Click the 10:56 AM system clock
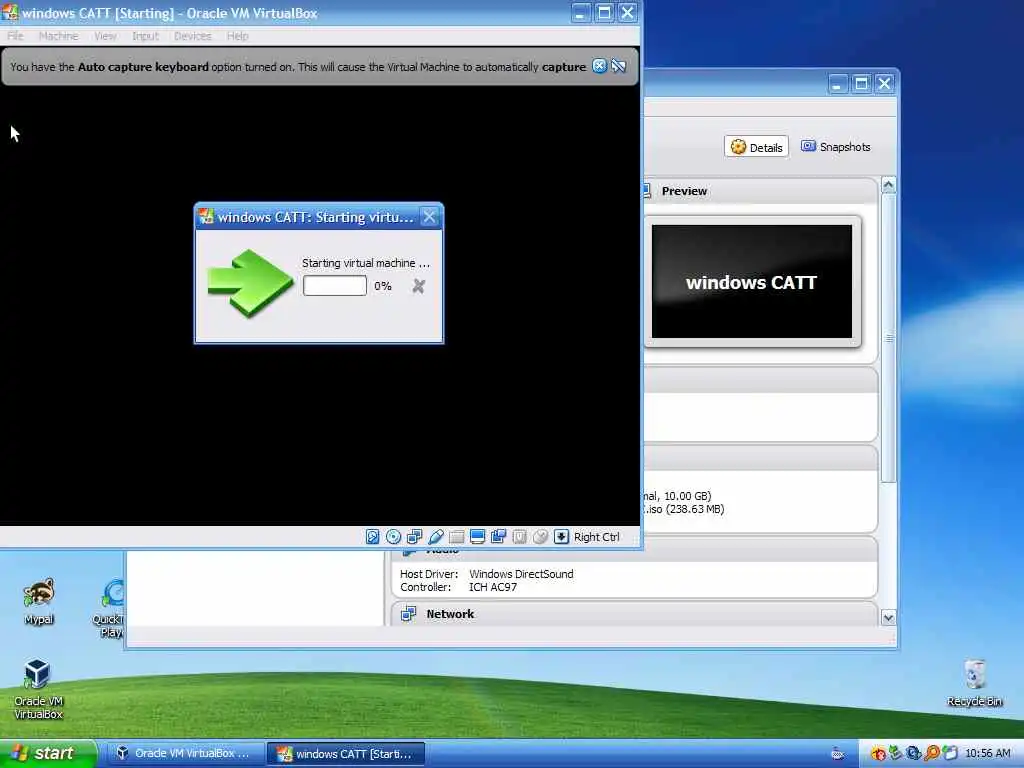 tap(987, 754)
